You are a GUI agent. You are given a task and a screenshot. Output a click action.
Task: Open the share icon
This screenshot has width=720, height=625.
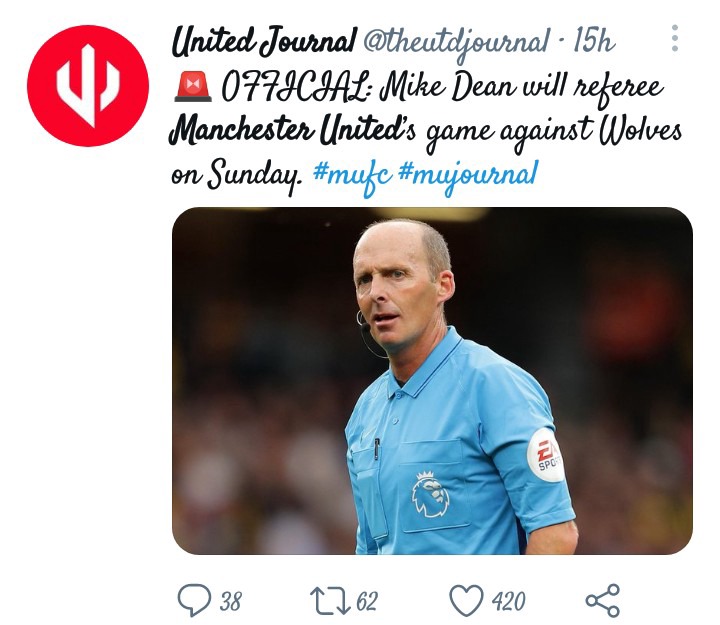[x=603, y=600]
